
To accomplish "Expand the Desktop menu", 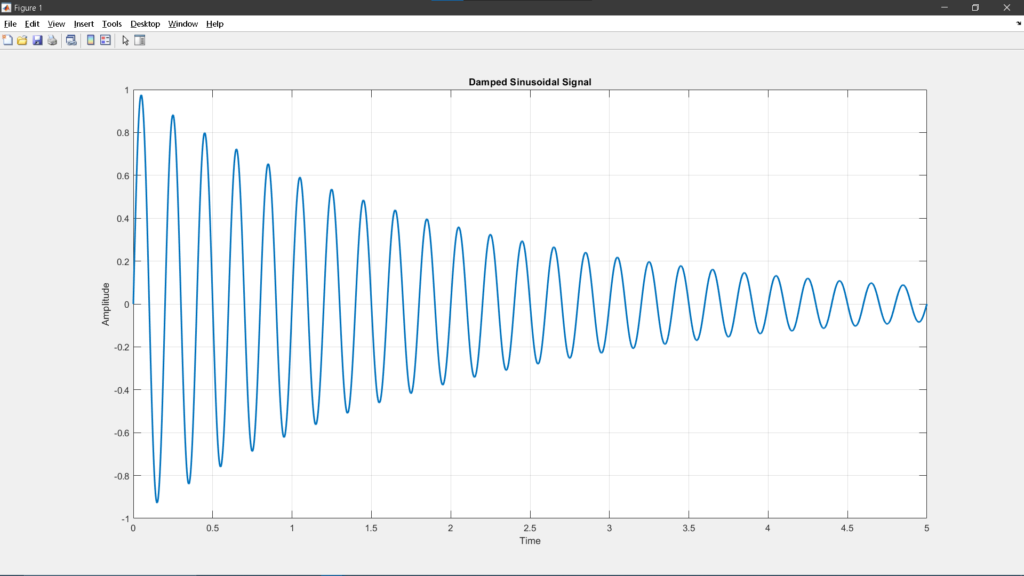I will [x=145, y=23].
